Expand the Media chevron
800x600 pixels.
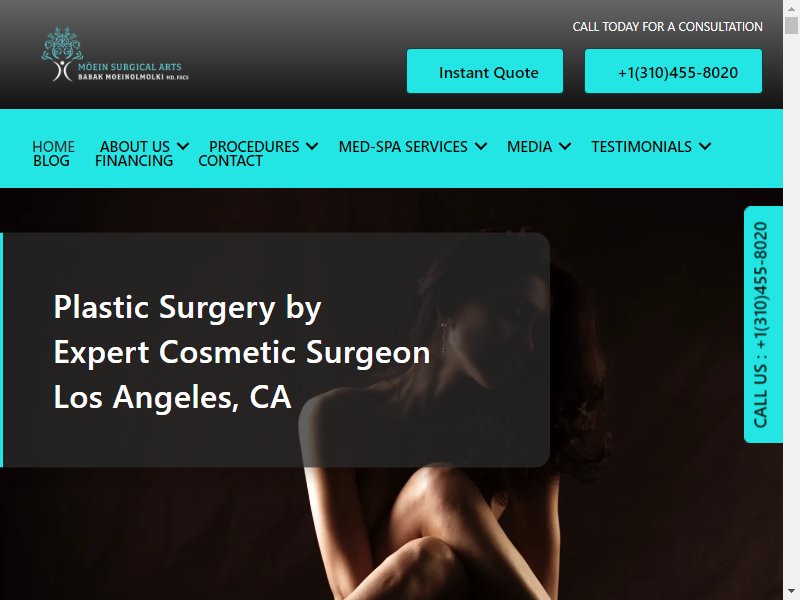click(x=565, y=146)
